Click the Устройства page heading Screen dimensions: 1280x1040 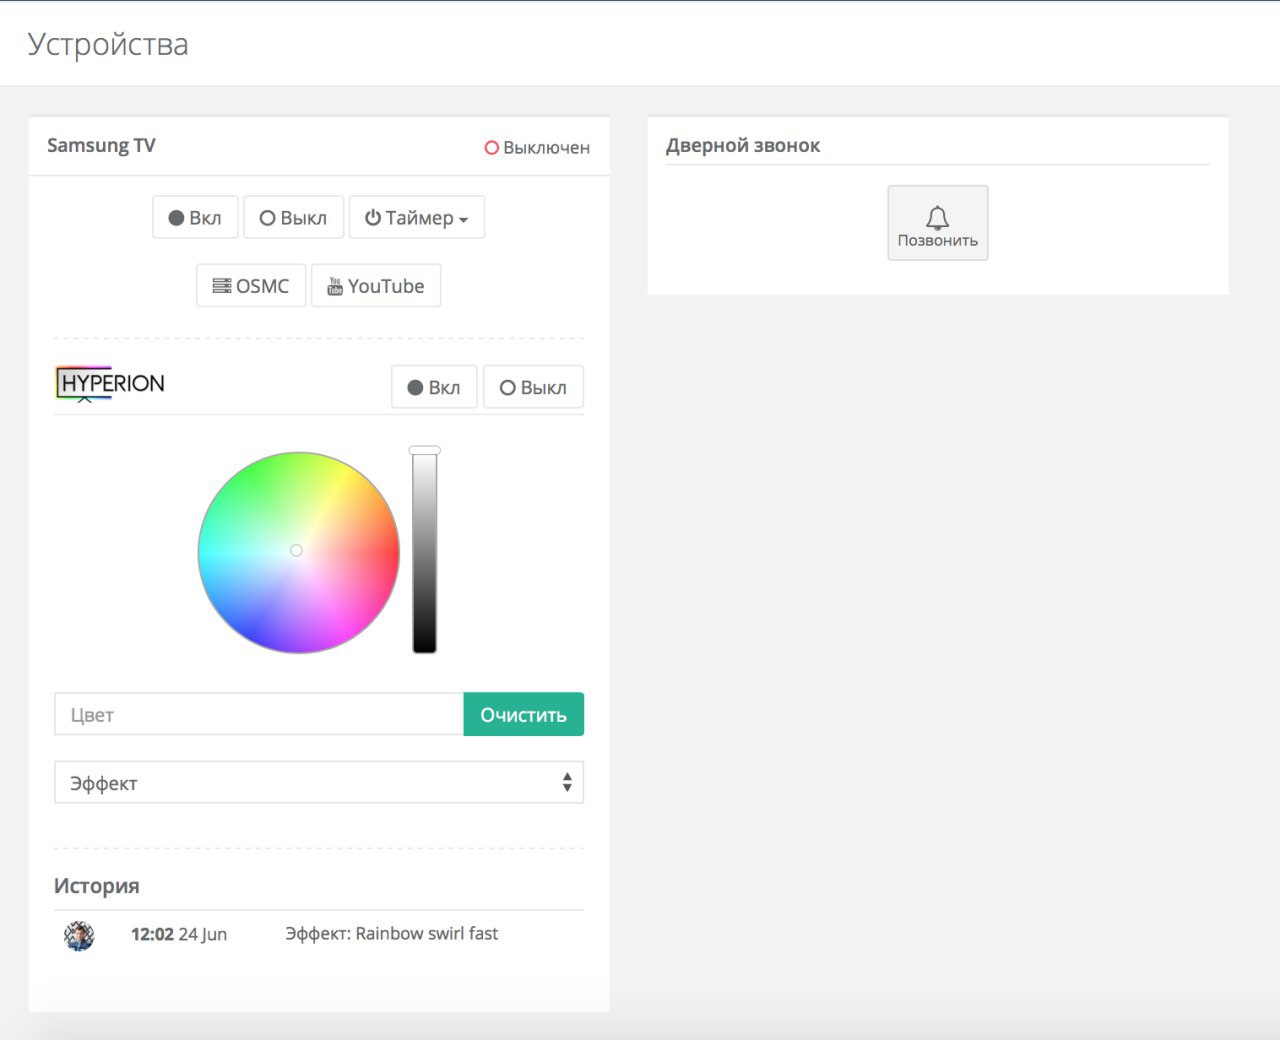click(x=108, y=44)
